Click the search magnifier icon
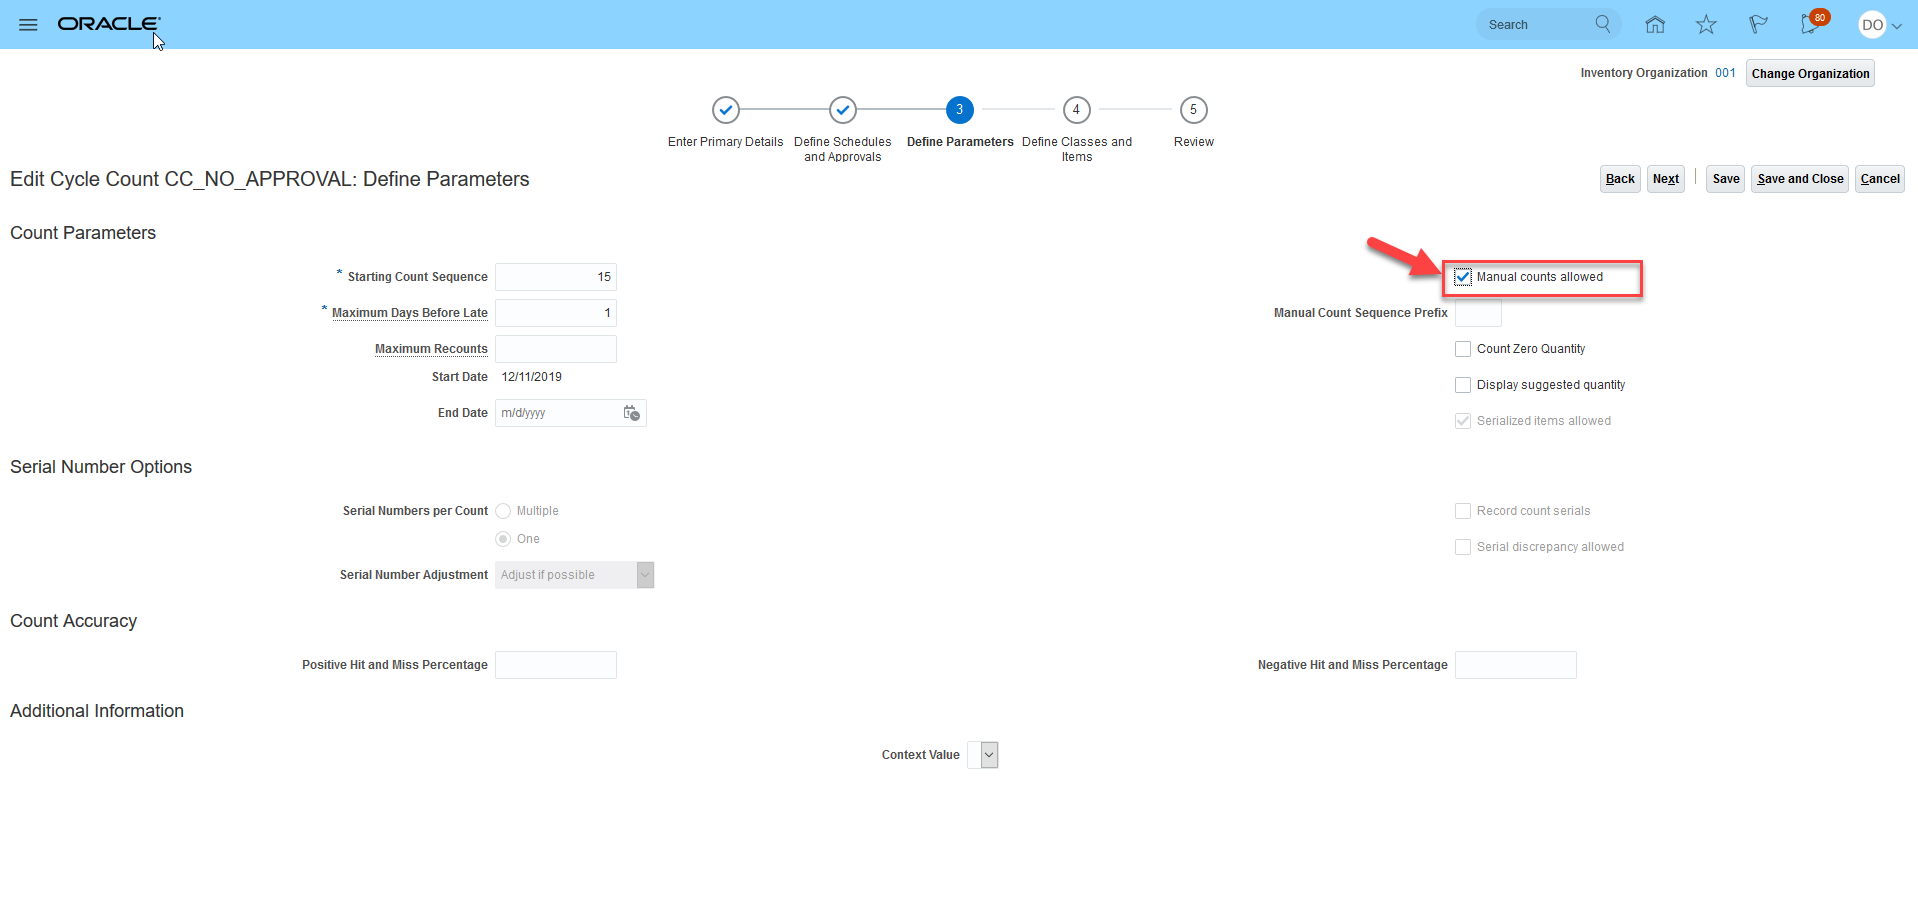 pyautogui.click(x=1603, y=24)
